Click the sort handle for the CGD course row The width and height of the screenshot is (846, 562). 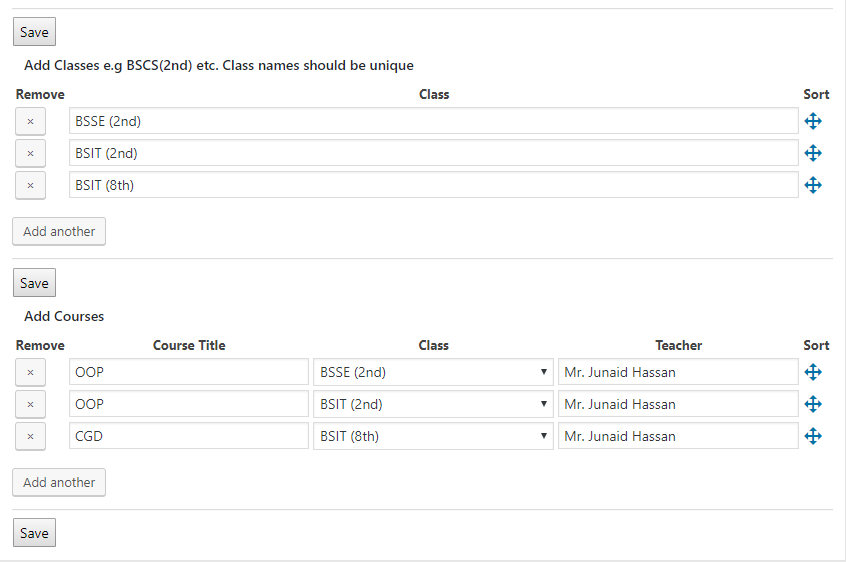(x=813, y=436)
